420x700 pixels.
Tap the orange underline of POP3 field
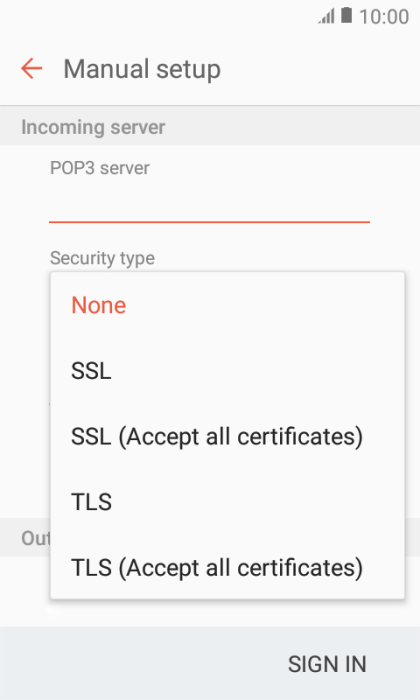click(209, 221)
